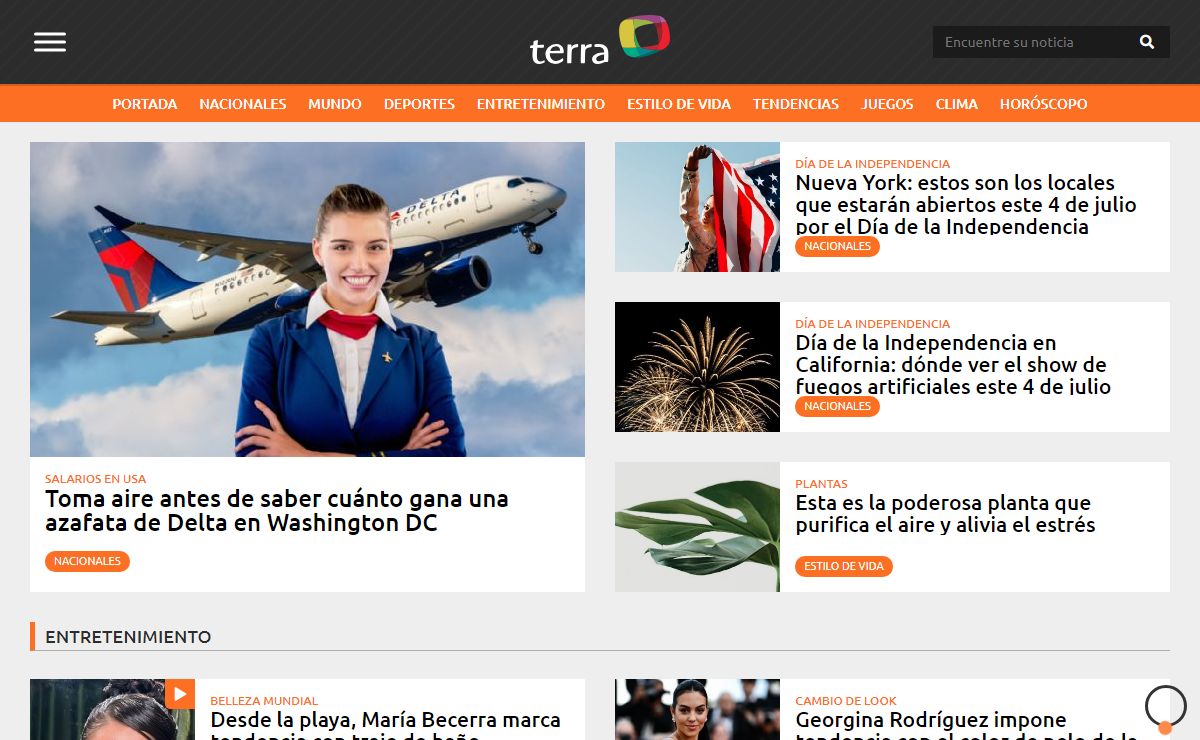
Task: Click DÍA DE LA INDEPENDENCIA label above Nueva York headline
Action: tap(872, 164)
